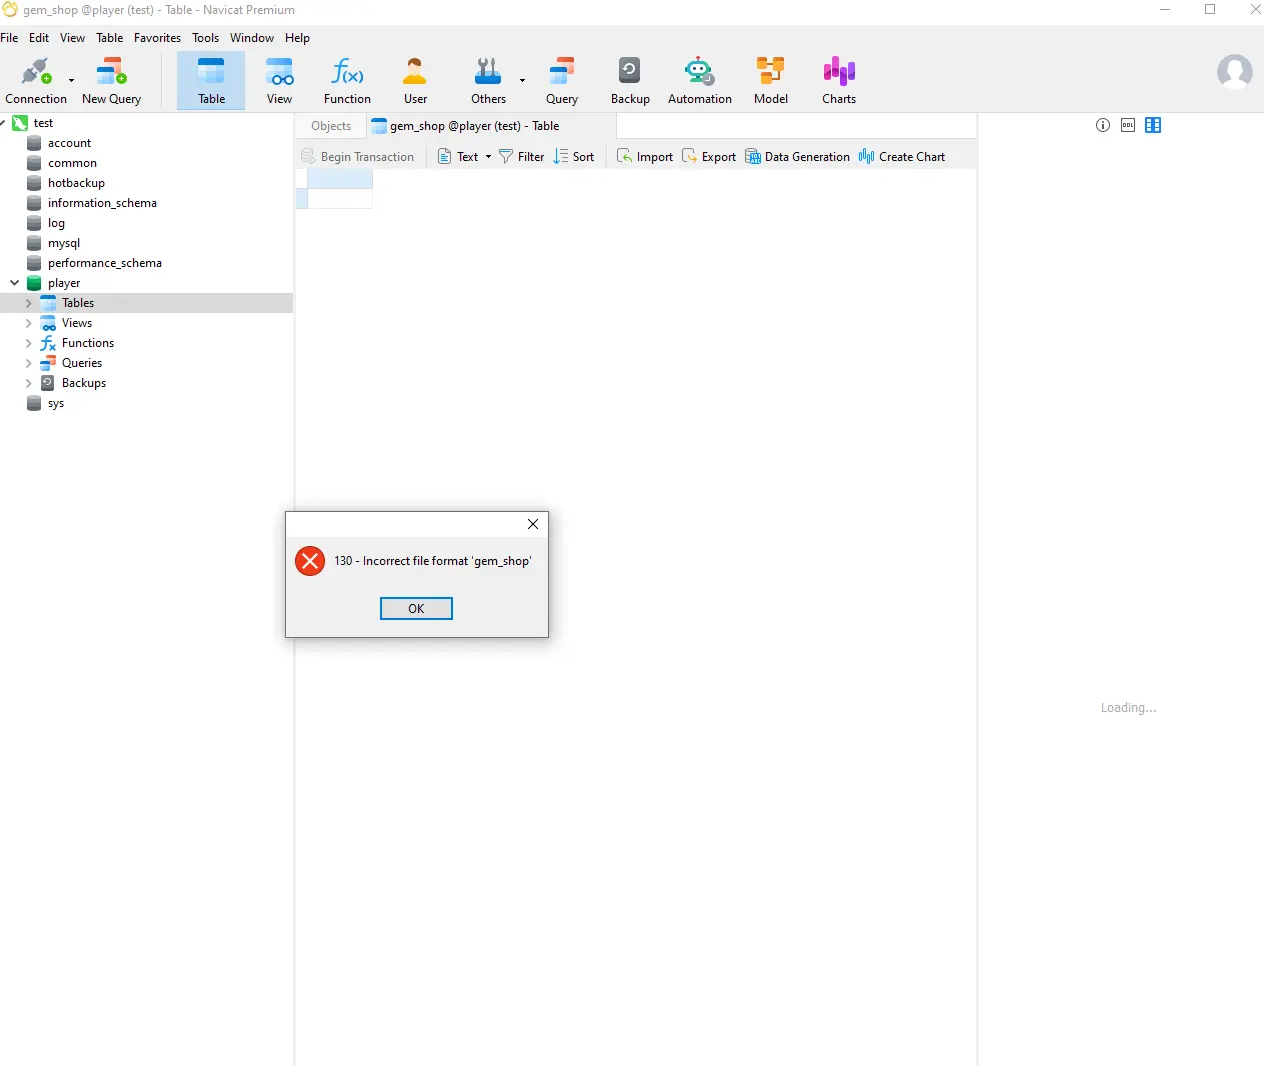1264x1066 pixels.
Task: Click the Connection toolbar icon
Action: [36, 80]
